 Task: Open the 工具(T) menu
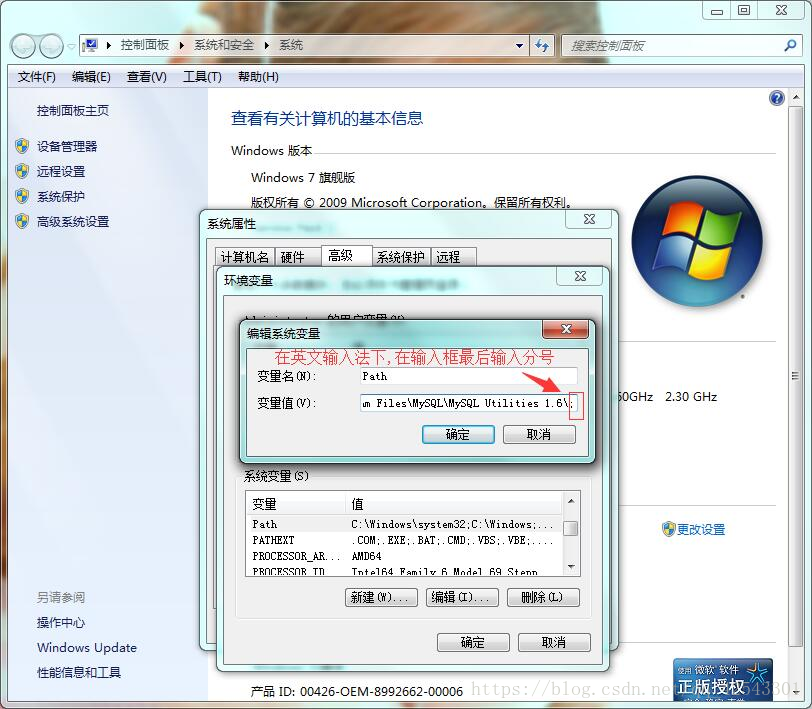[202, 77]
